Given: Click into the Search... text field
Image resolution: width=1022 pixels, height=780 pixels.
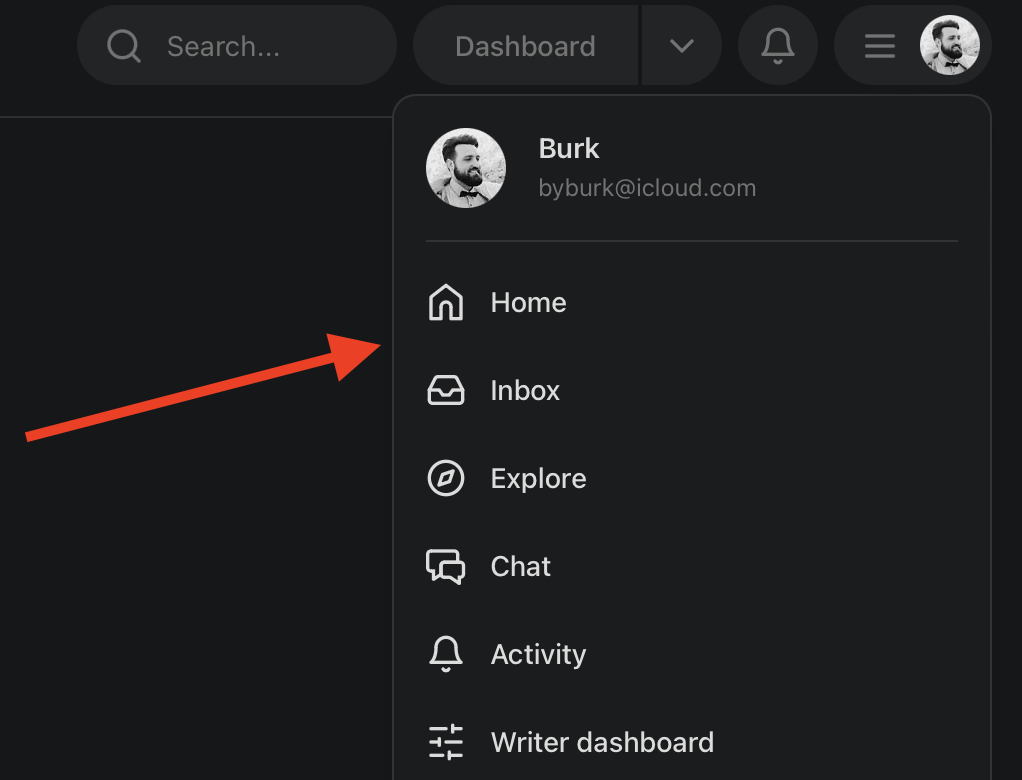Looking at the screenshot, I should (x=260, y=47).
